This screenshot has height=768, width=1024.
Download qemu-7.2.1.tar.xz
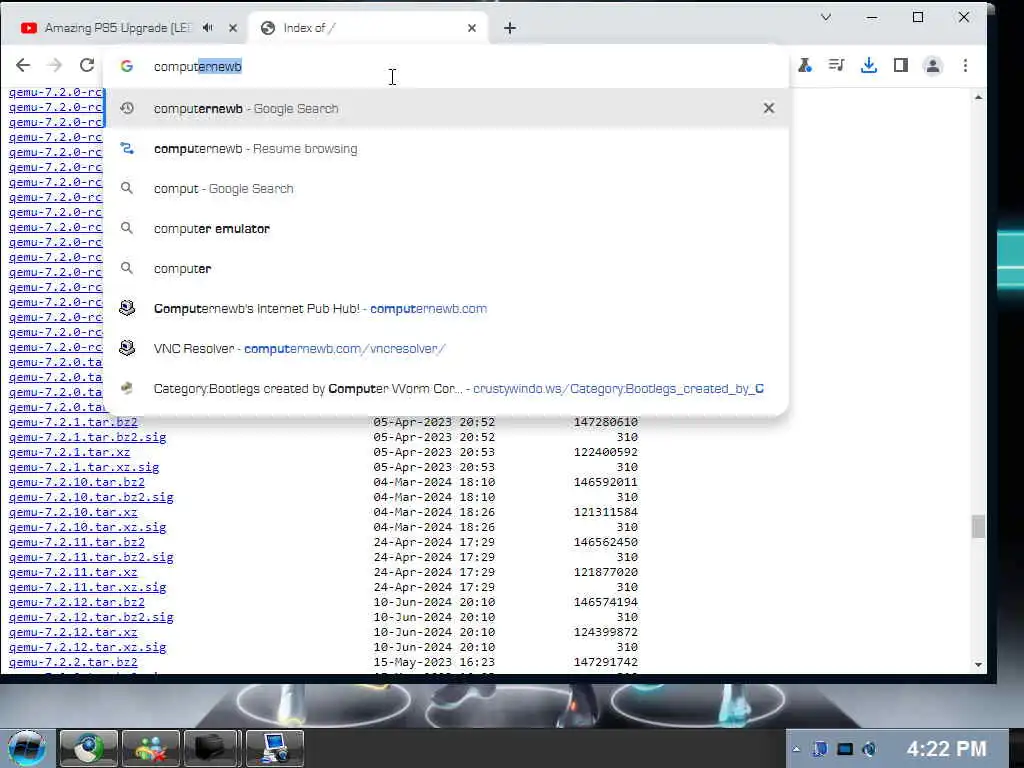(69, 452)
